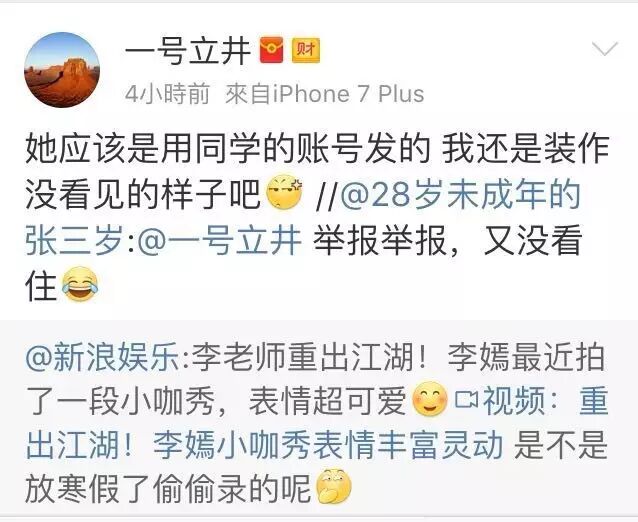
Task: Tap the yellow 财 badge icon
Action: click(305, 50)
